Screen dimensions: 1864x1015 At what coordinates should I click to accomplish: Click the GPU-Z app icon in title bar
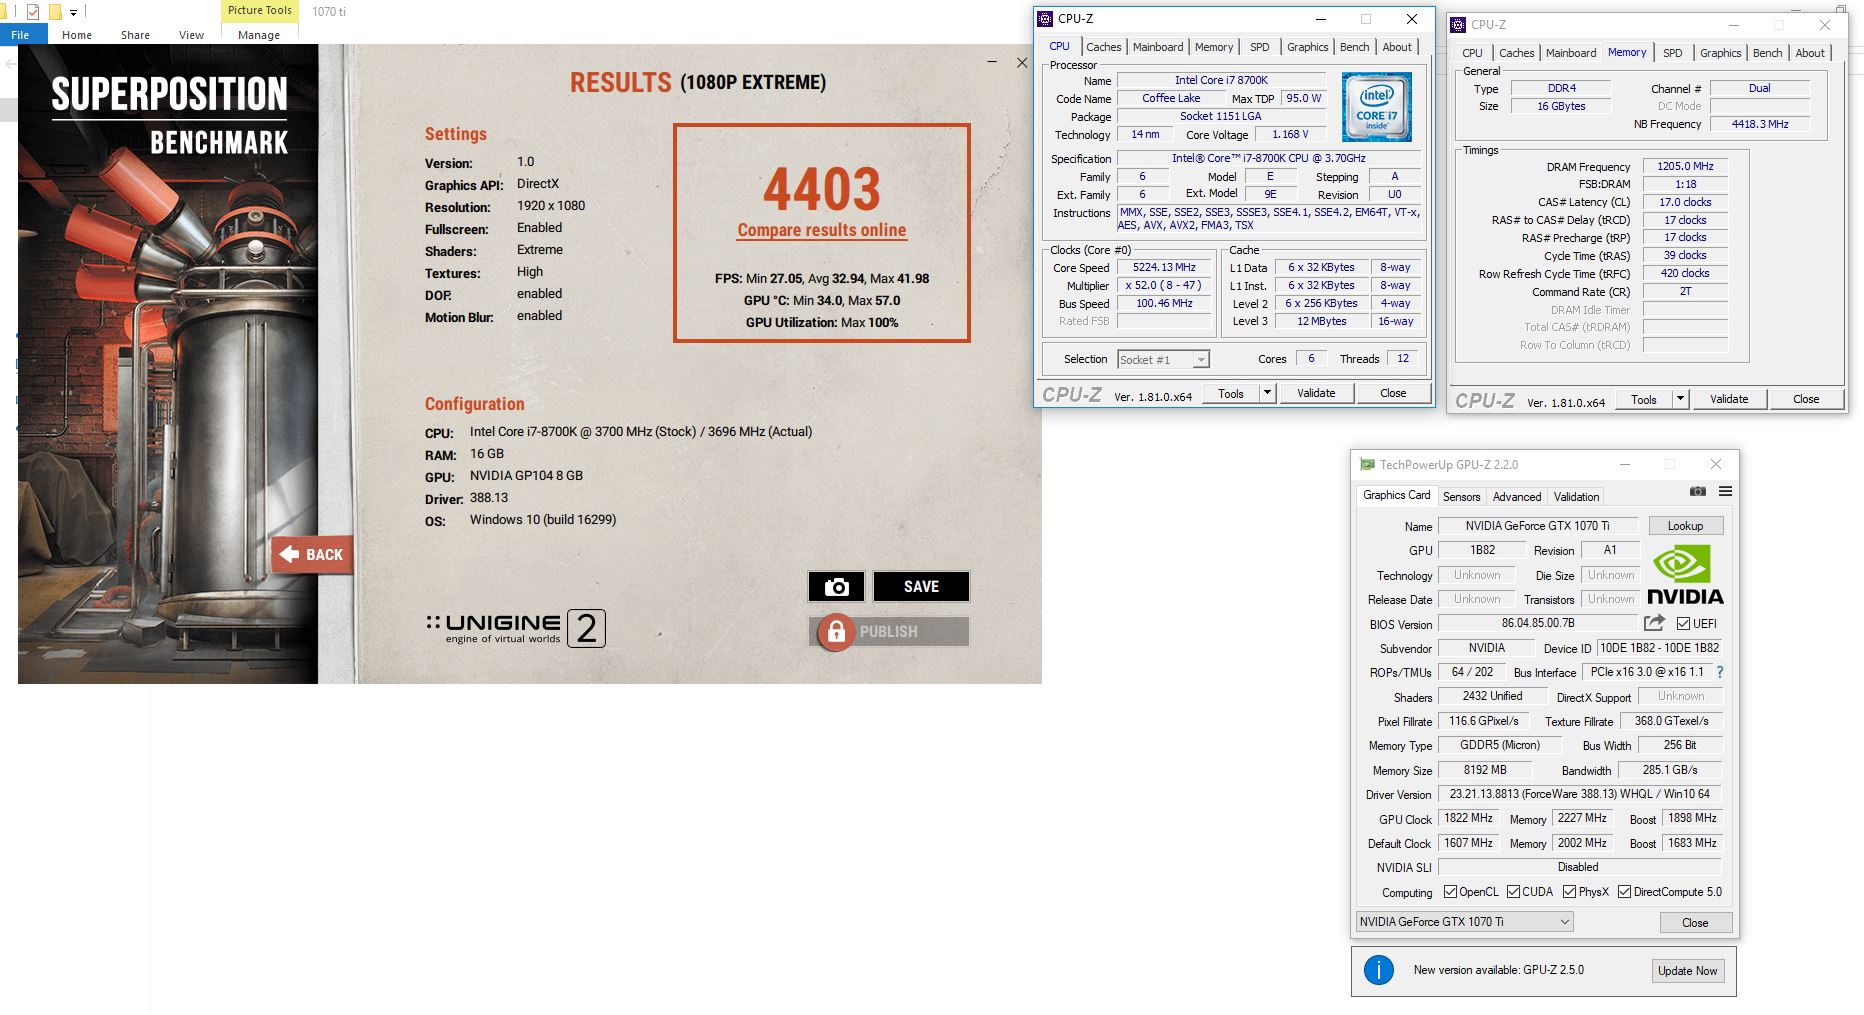1367,464
